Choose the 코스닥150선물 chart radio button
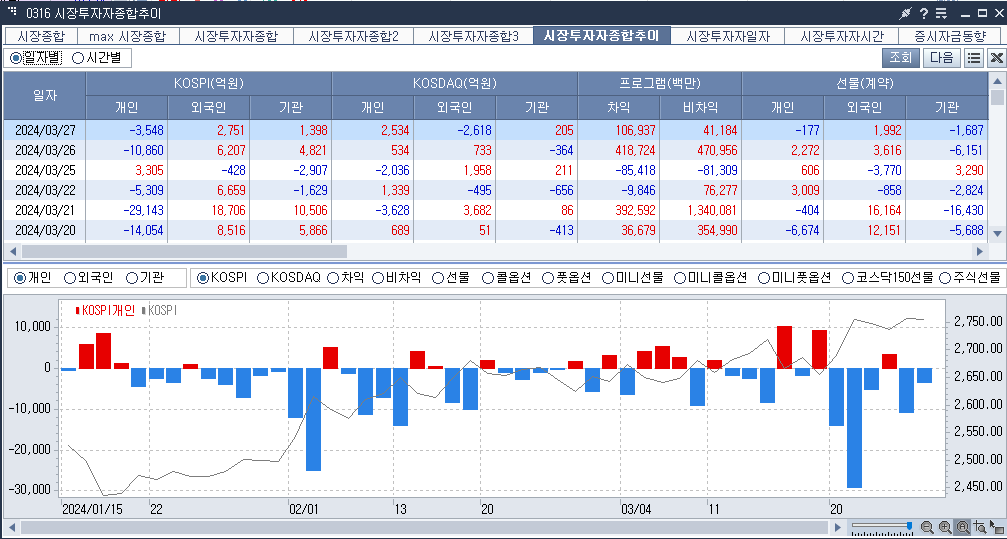 (848, 278)
